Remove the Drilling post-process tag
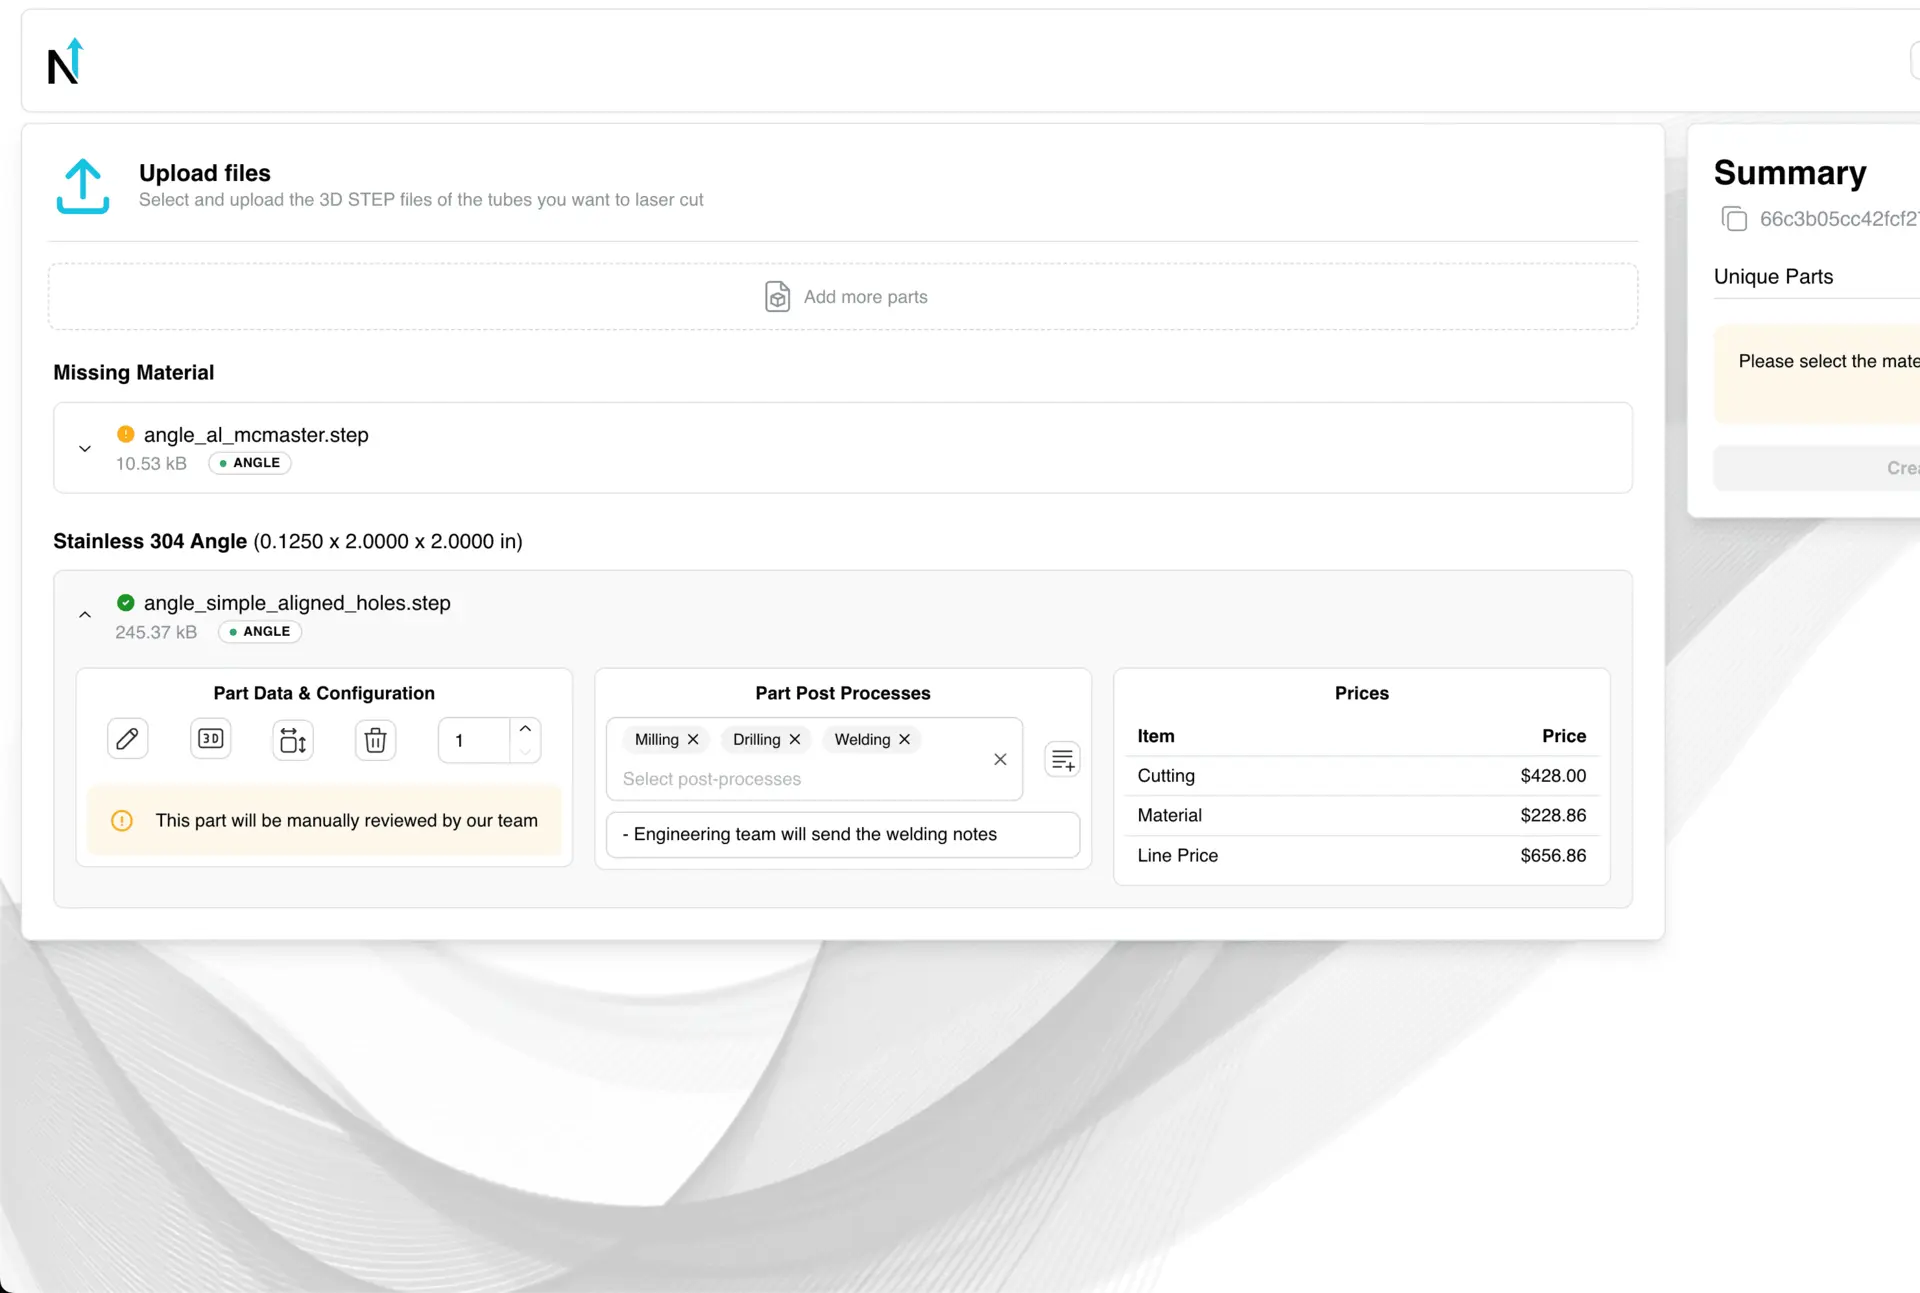 [x=795, y=739]
